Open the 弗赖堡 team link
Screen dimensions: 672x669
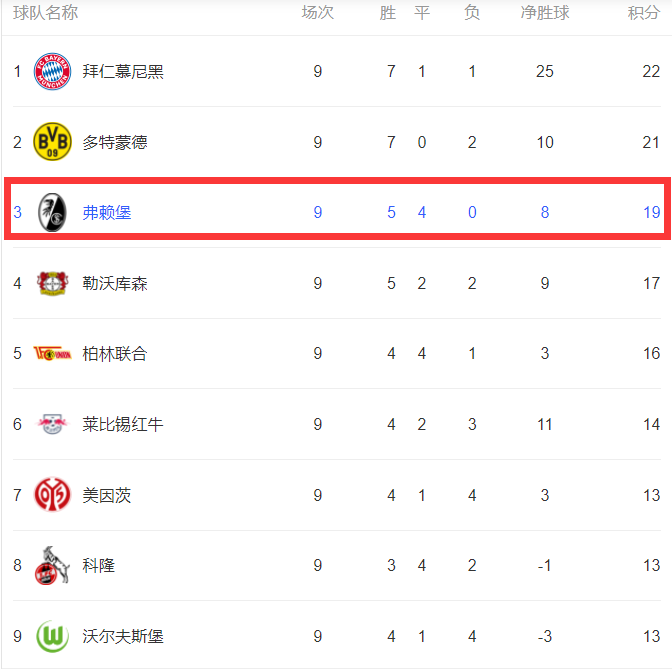pyautogui.click(x=107, y=213)
